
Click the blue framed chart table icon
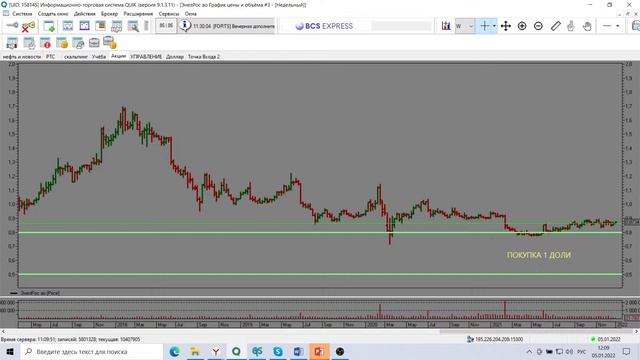point(84,26)
